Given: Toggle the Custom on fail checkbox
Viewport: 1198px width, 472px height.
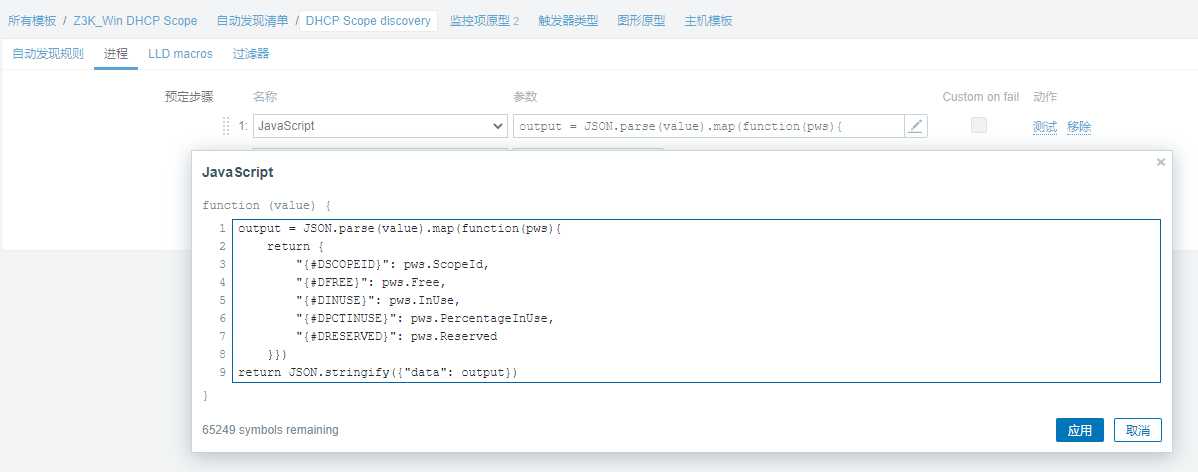Looking at the screenshot, I should 979,125.
